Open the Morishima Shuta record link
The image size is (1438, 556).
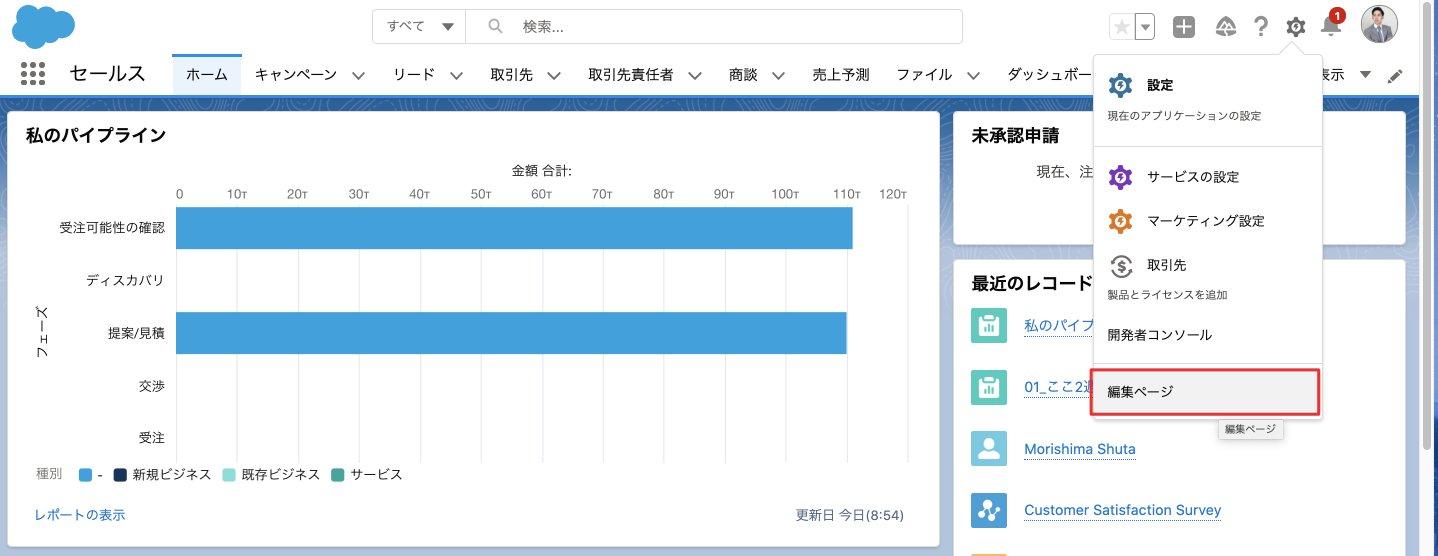[1080, 449]
